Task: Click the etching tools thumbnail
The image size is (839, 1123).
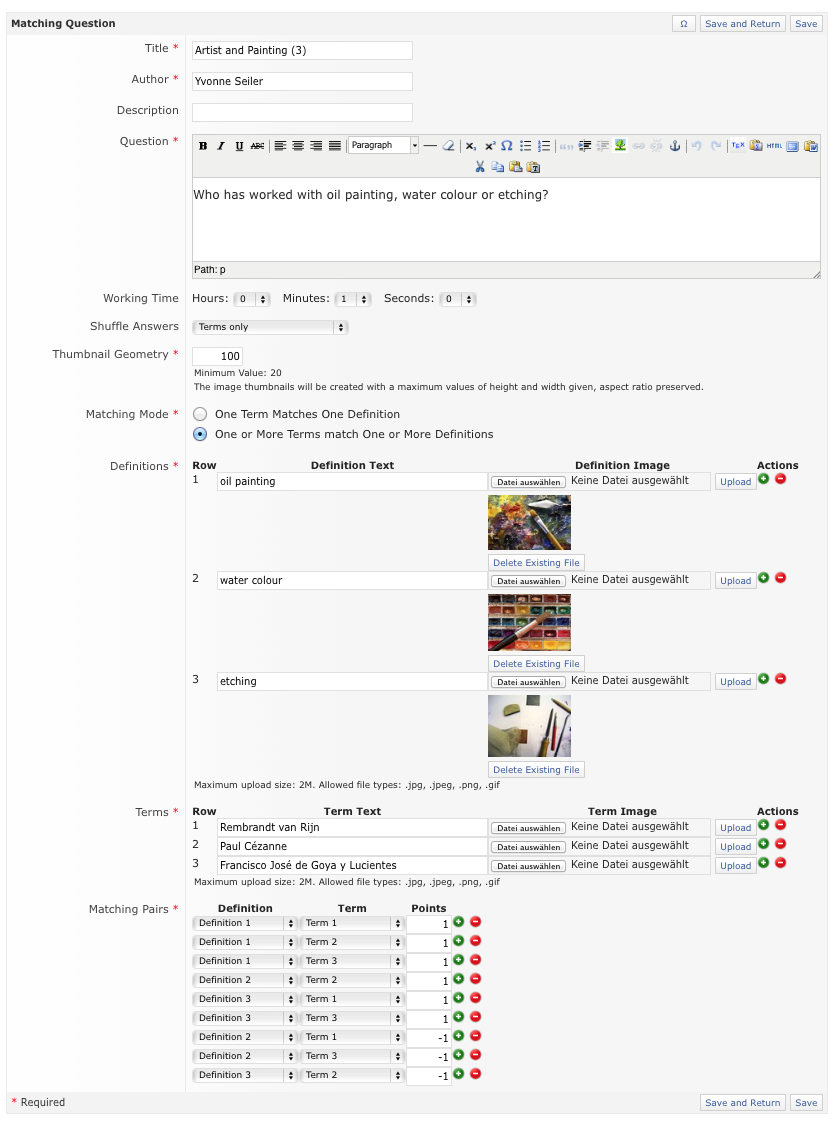Action: tap(529, 726)
